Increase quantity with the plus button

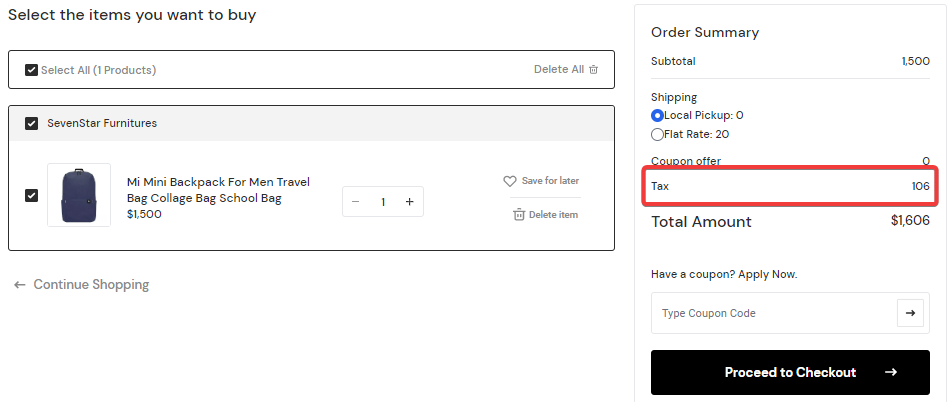pyautogui.click(x=409, y=202)
